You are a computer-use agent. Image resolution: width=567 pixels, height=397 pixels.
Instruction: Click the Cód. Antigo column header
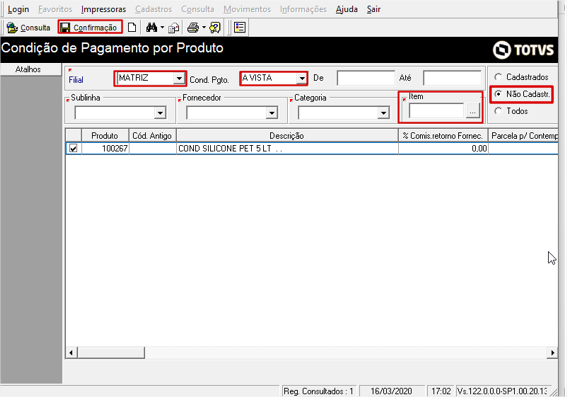[152, 136]
